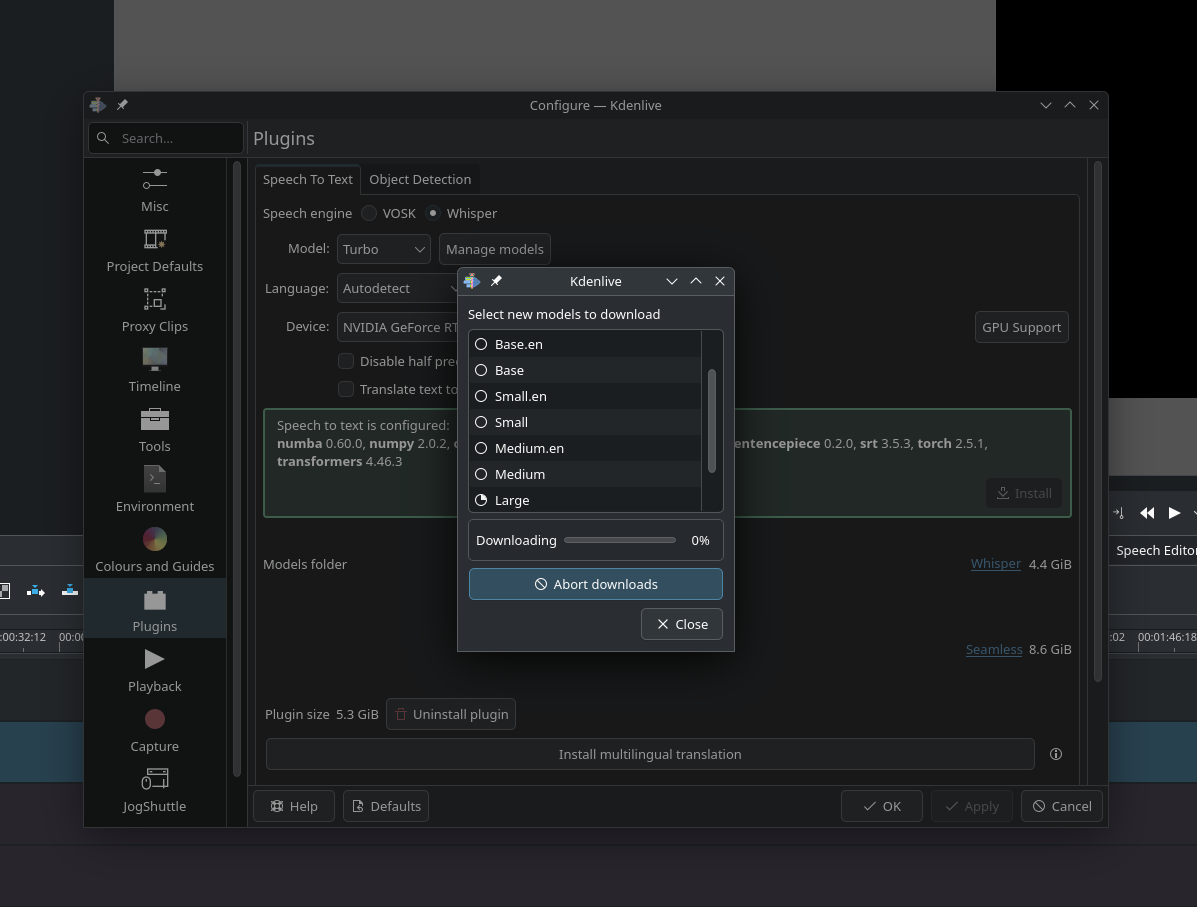The image size is (1197, 907).
Task: Toggle Disable half precision checkbox
Action: pos(346,361)
